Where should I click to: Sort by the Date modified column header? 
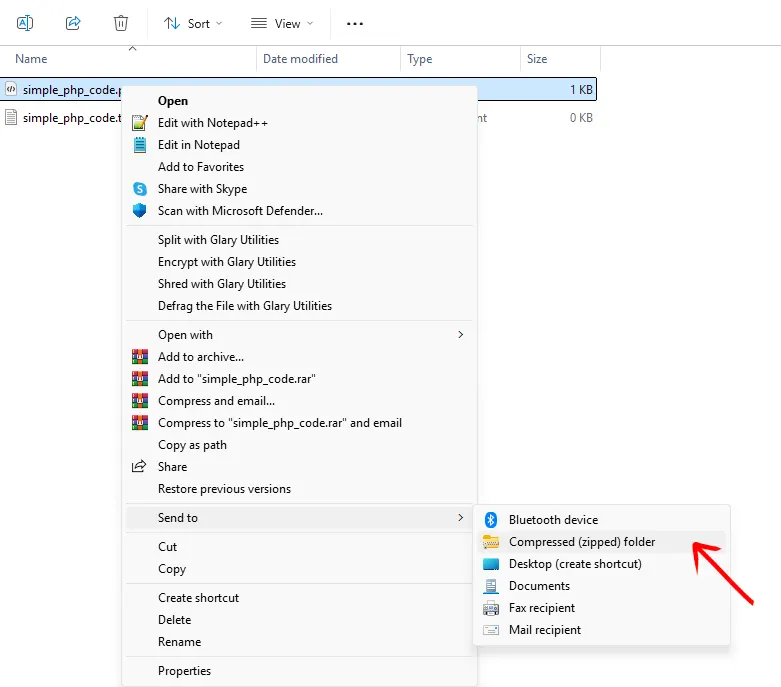(300, 59)
